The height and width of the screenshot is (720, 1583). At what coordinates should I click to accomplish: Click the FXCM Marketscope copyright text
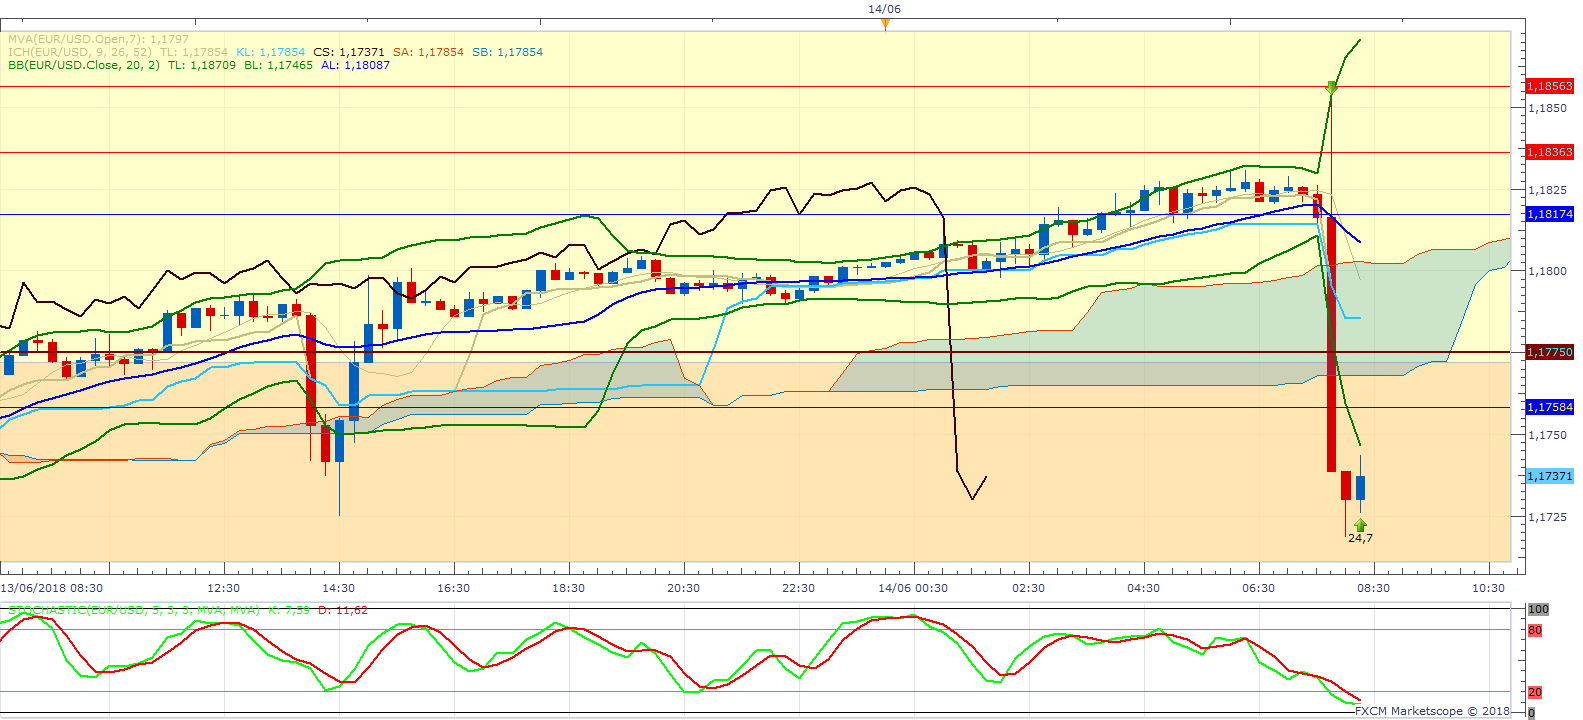coord(1432,711)
